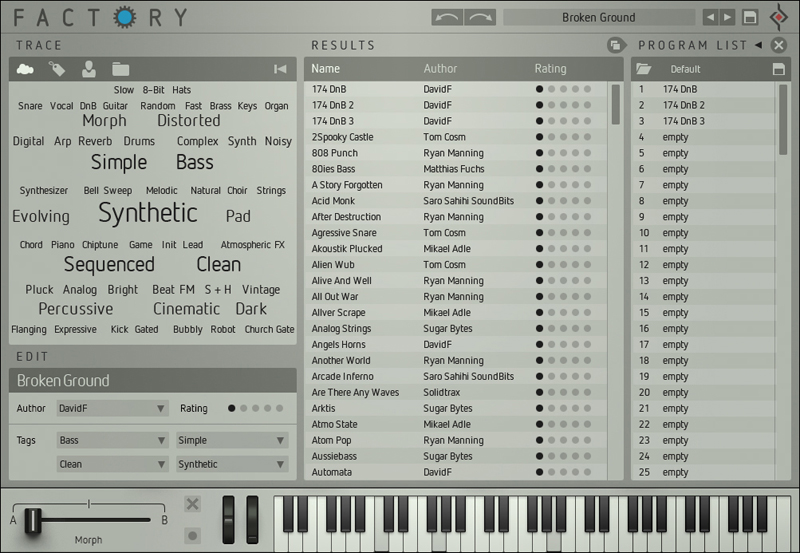The height and width of the screenshot is (553, 800).
Task: Load the Akoustik Plucked preset
Action: tap(455, 248)
